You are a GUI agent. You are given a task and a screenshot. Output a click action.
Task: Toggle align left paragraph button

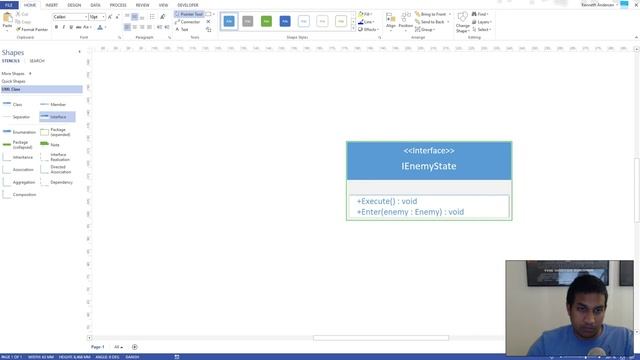127,27
